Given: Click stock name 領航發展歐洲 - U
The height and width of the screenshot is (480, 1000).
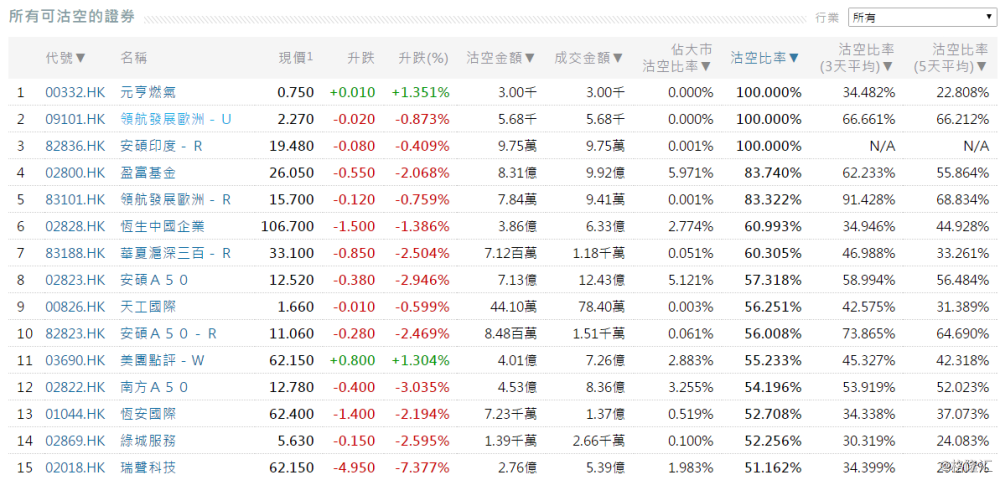Looking at the screenshot, I should (176, 119).
